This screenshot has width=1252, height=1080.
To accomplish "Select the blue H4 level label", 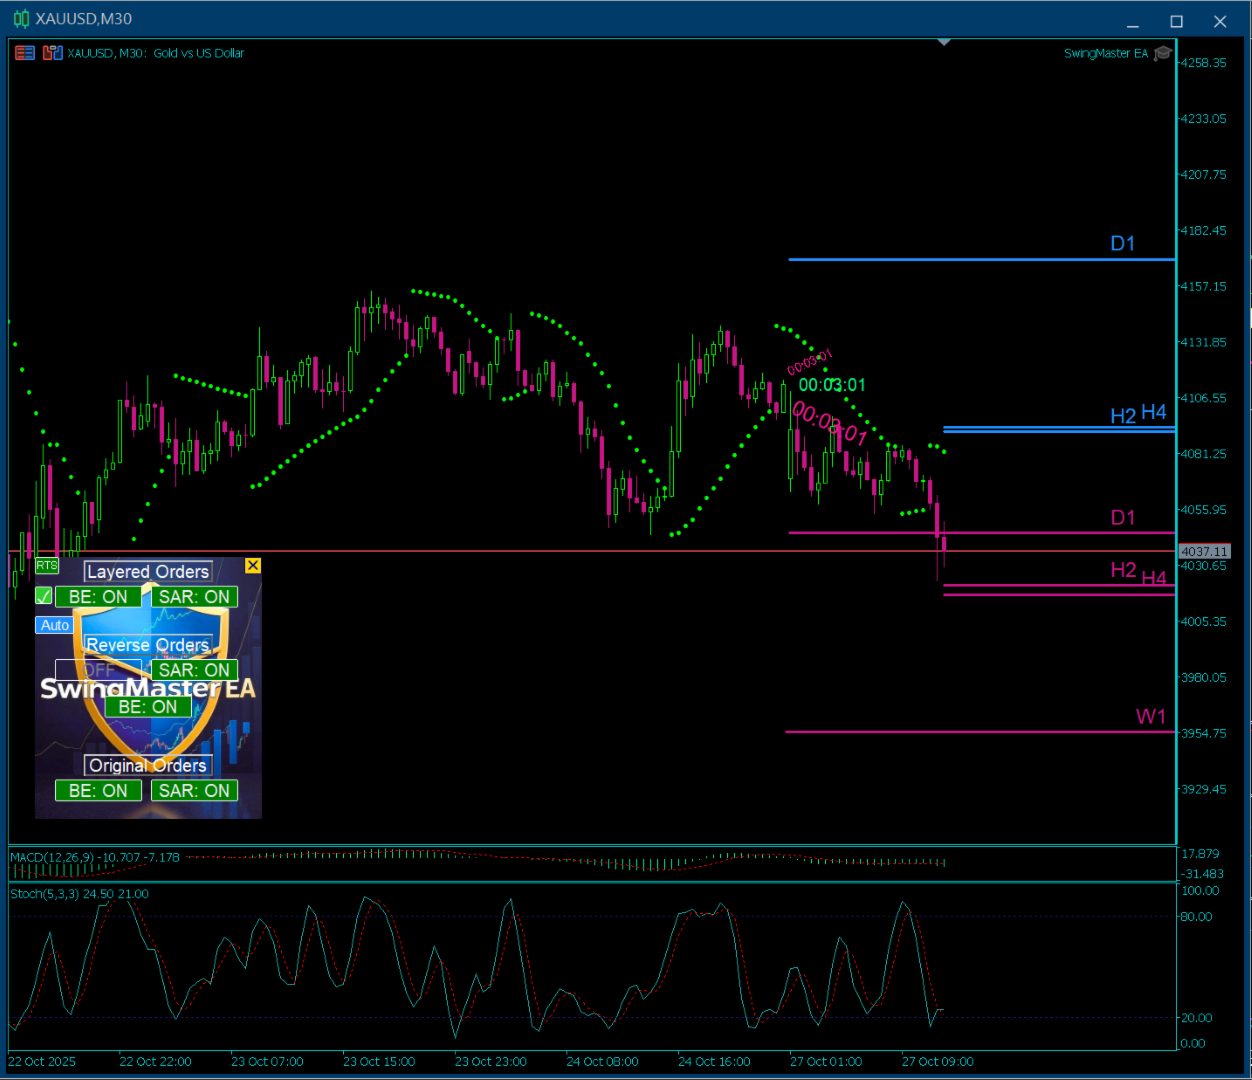I will [1154, 412].
